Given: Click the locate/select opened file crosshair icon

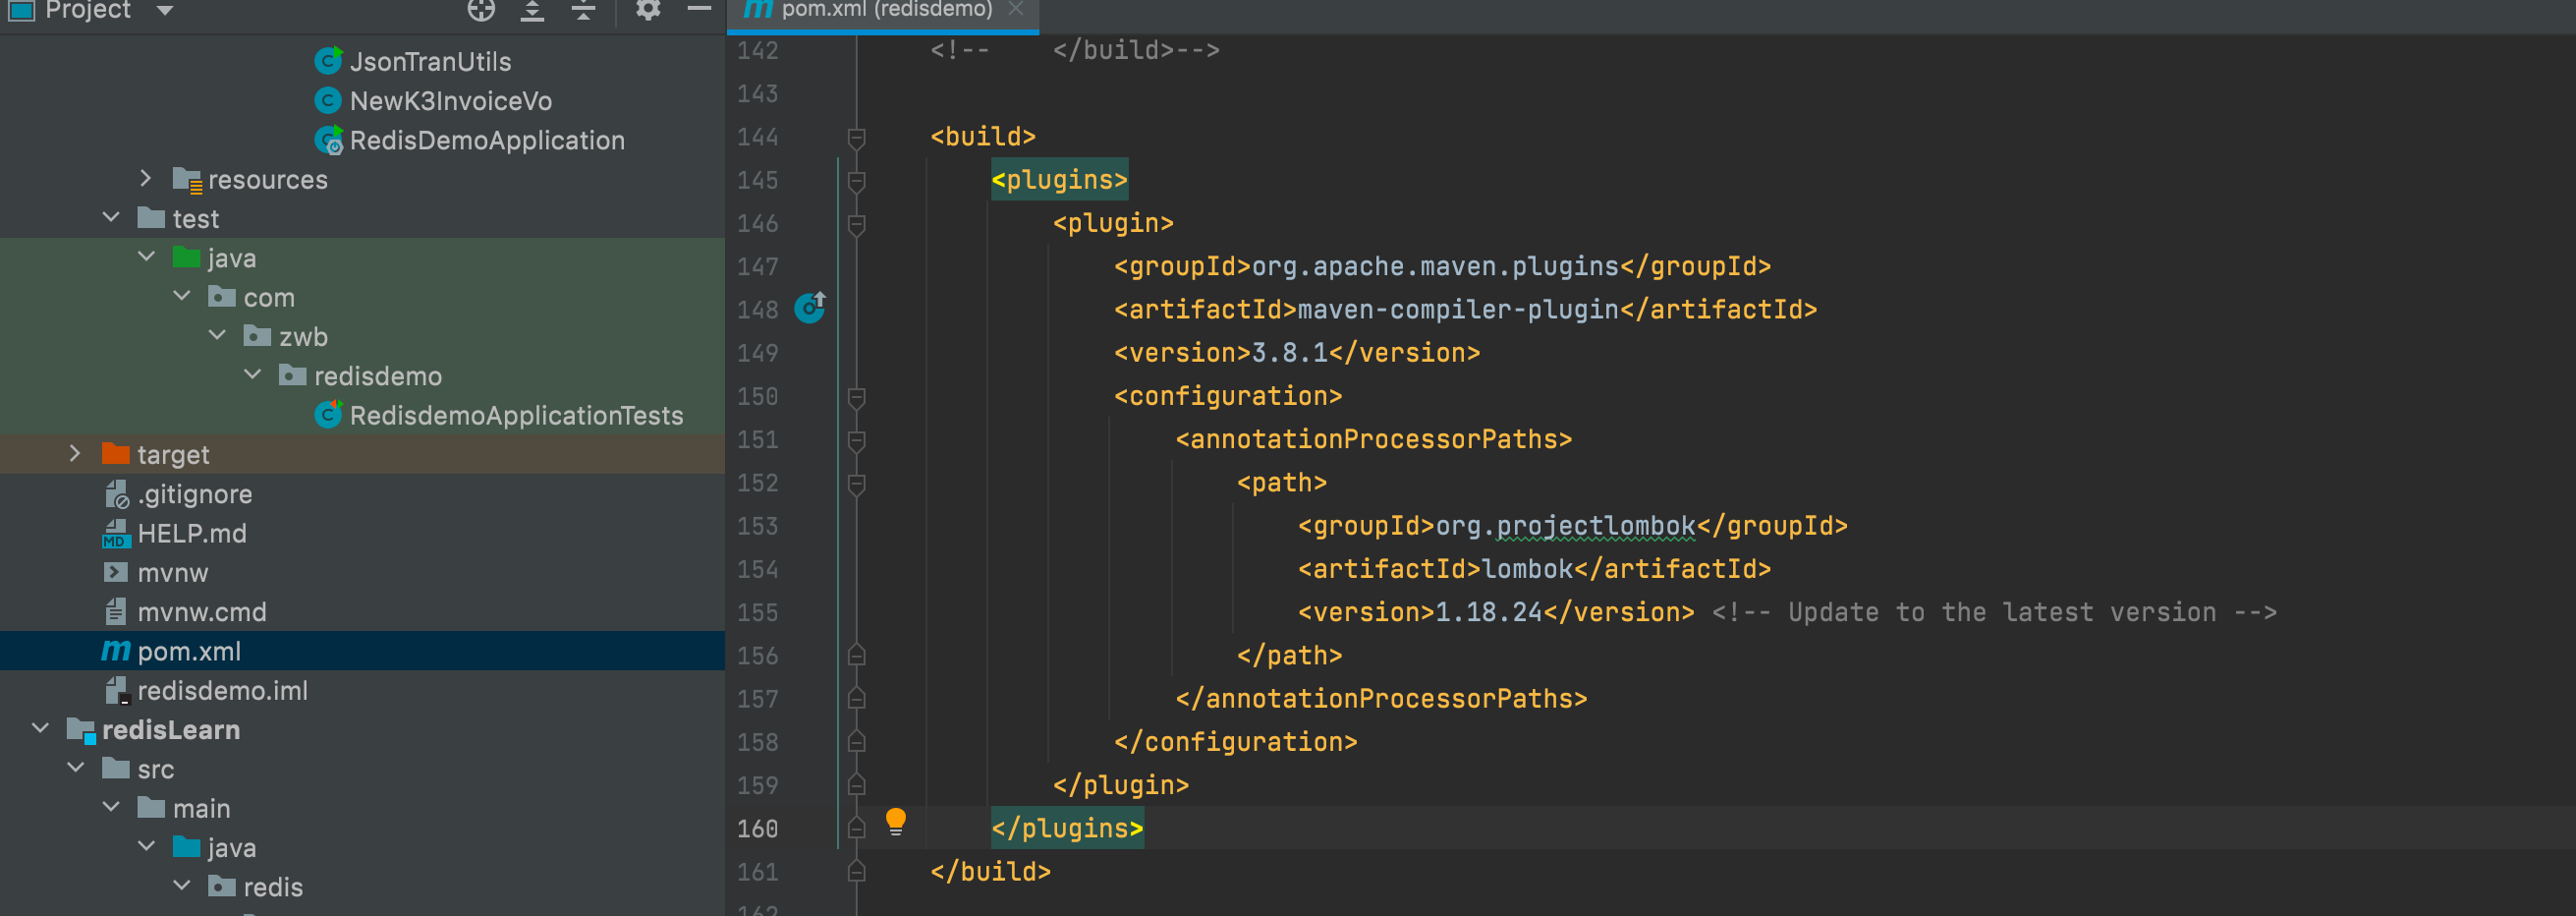Looking at the screenshot, I should click(481, 10).
